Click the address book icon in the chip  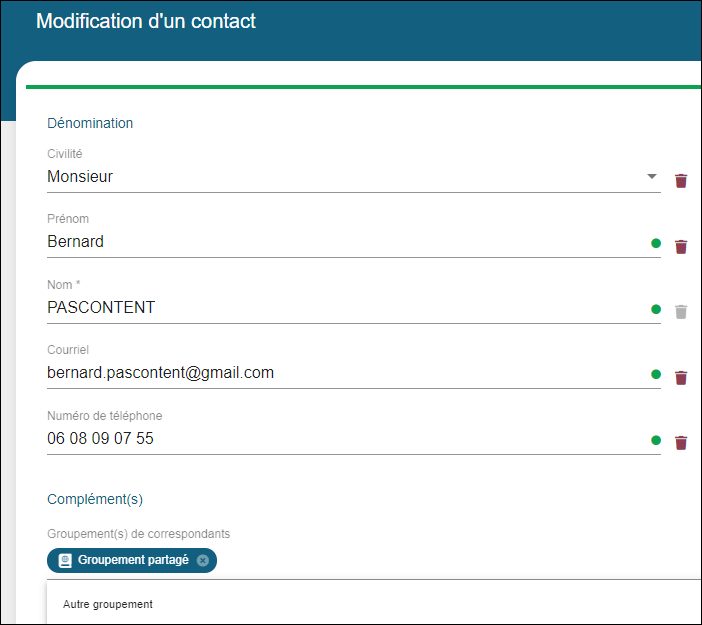65,561
